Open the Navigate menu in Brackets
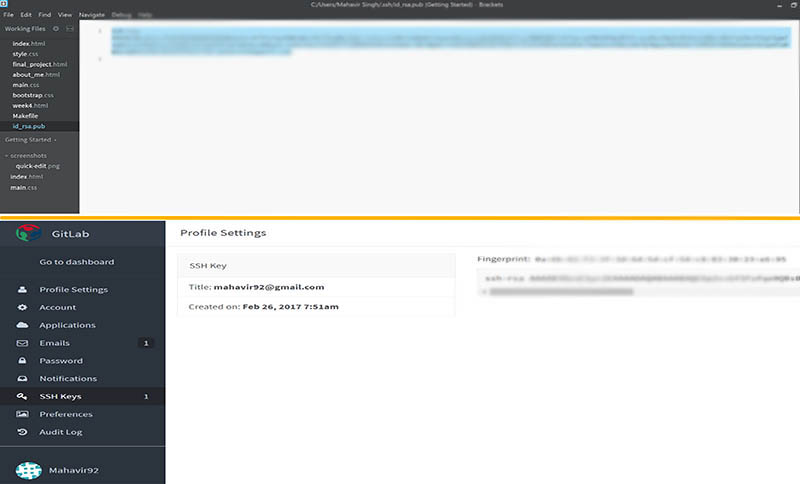The image size is (800, 484). [92, 15]
